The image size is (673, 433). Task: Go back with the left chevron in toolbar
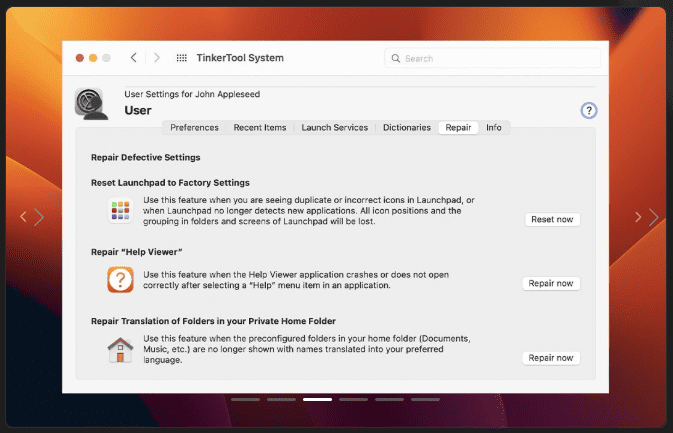133,58
